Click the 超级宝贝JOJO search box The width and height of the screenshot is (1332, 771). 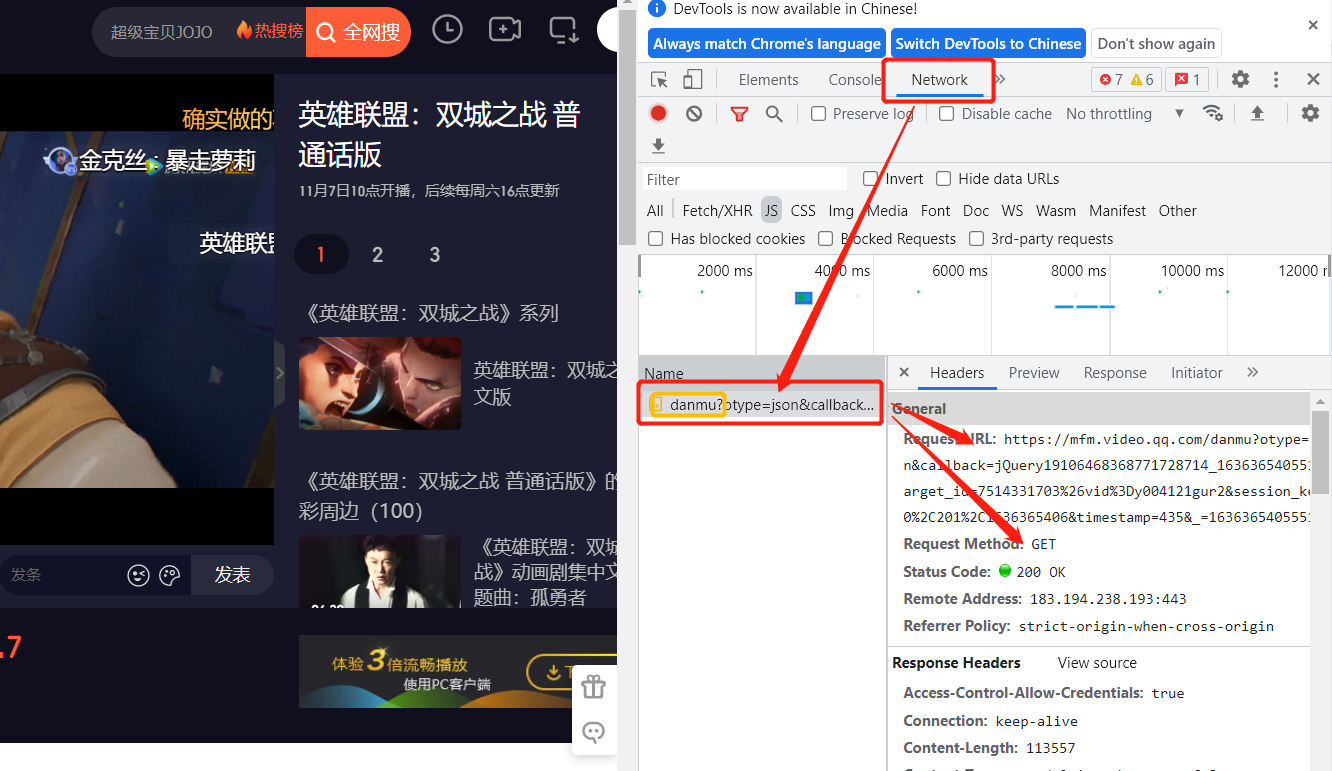162,32
